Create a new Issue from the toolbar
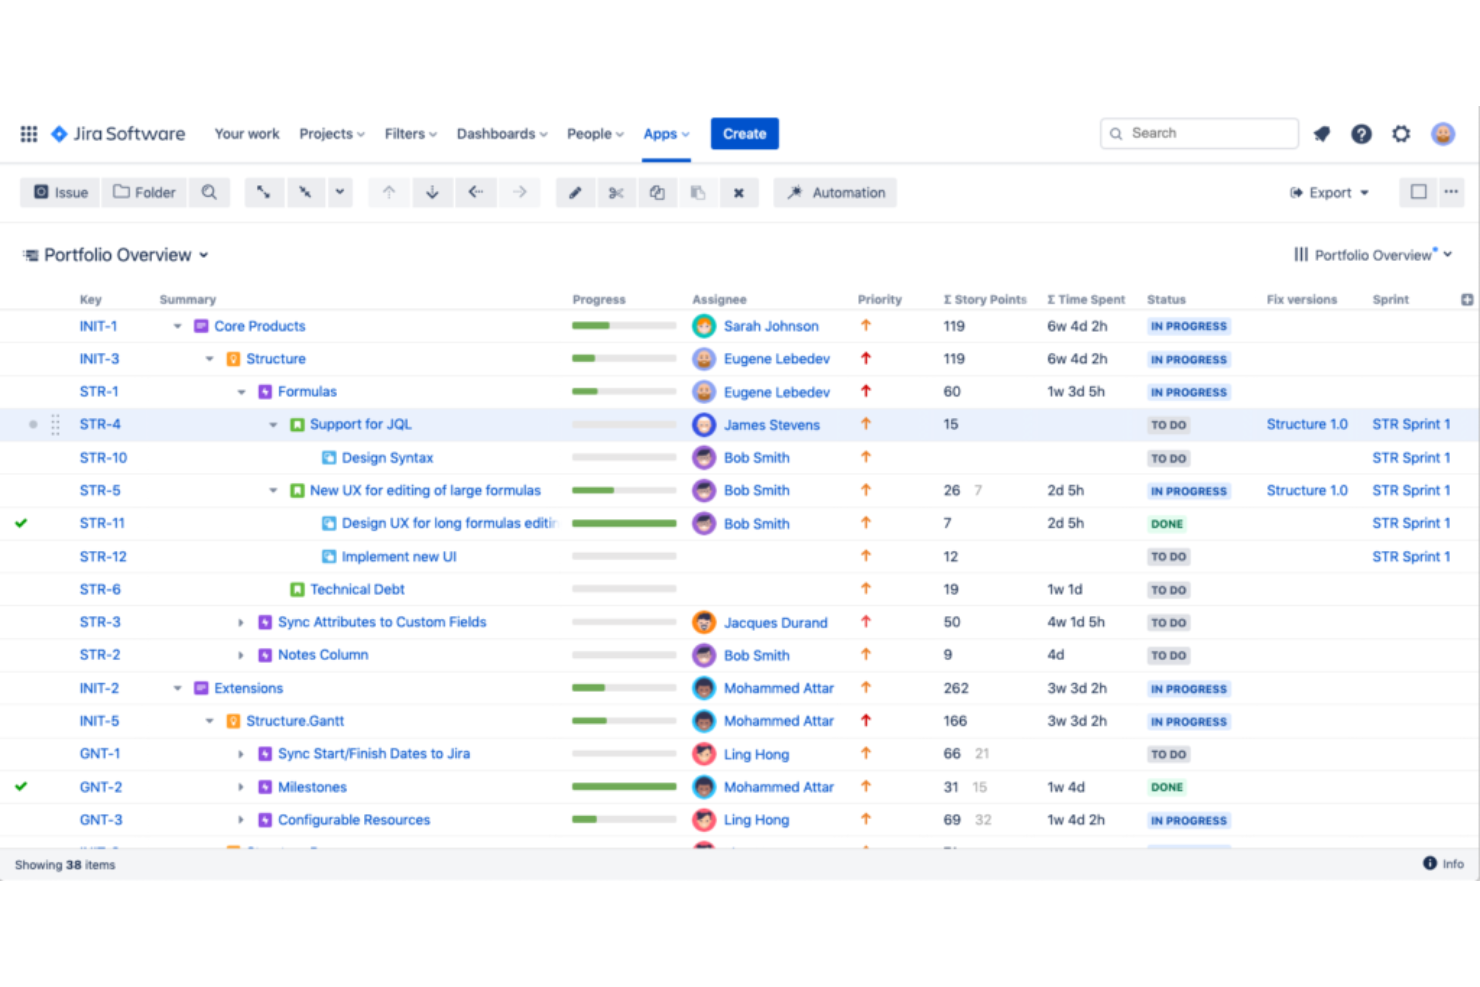1480x987 pixels. coord(59,192)
